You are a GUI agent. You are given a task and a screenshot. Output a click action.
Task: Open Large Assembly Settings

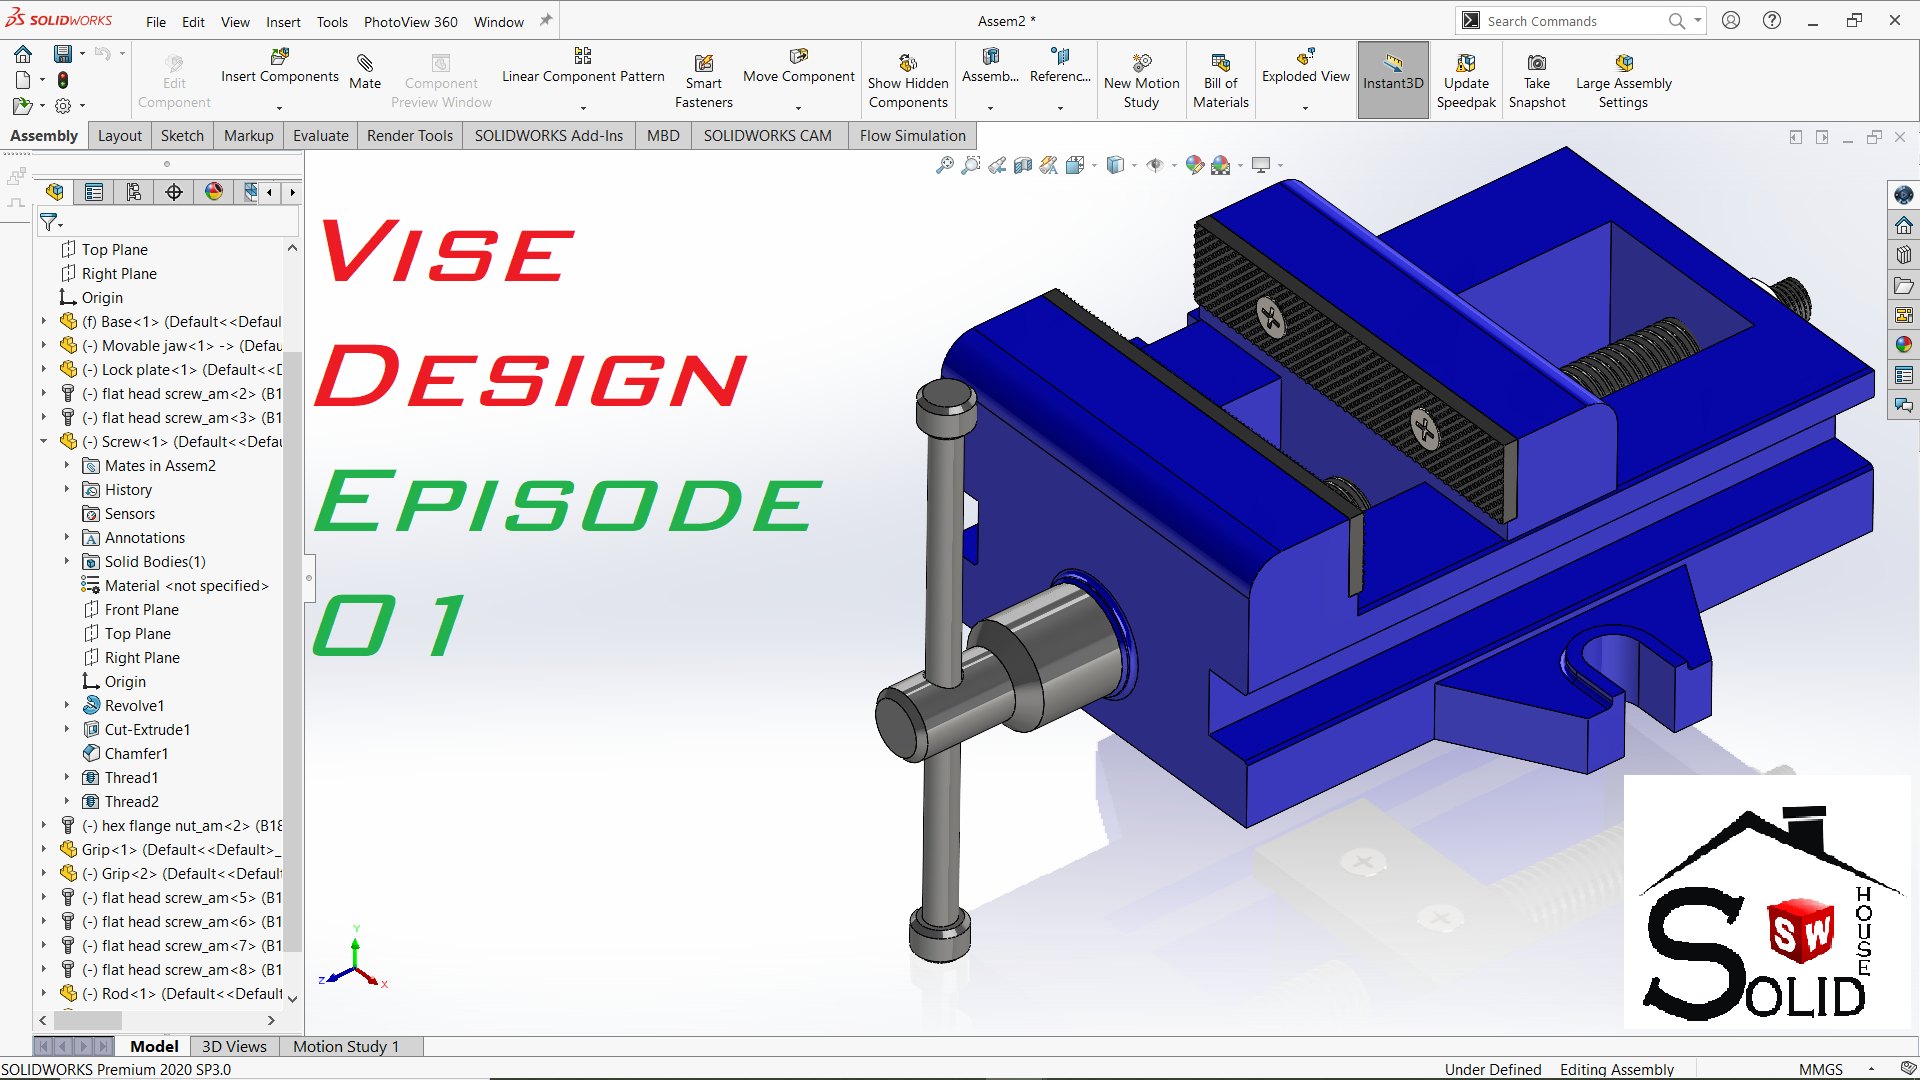coord(1623,81)
